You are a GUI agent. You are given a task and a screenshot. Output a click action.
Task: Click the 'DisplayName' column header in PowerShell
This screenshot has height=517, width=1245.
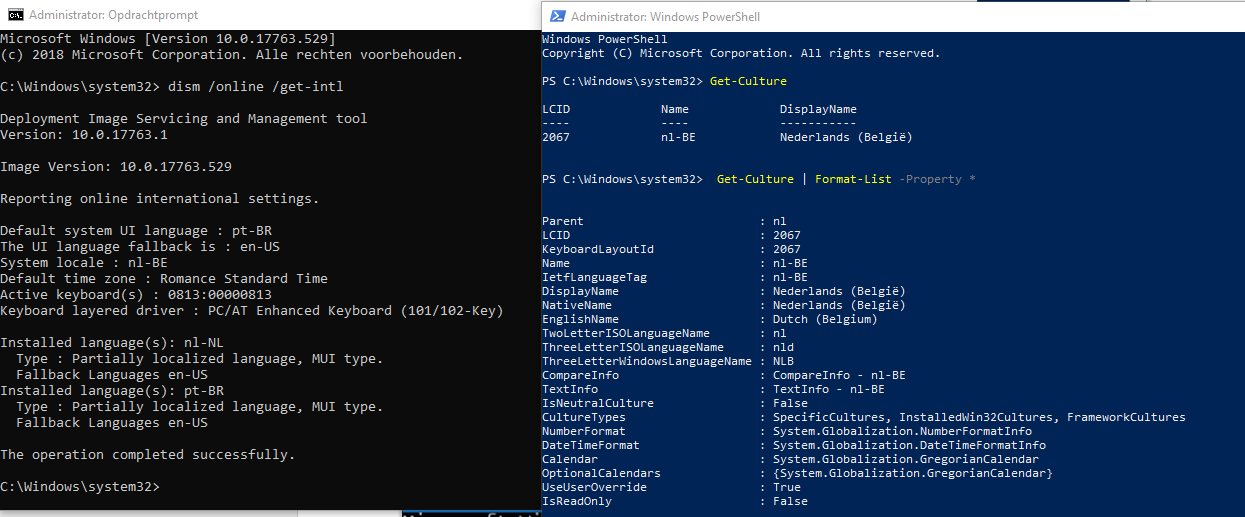(x=818, y=109)
